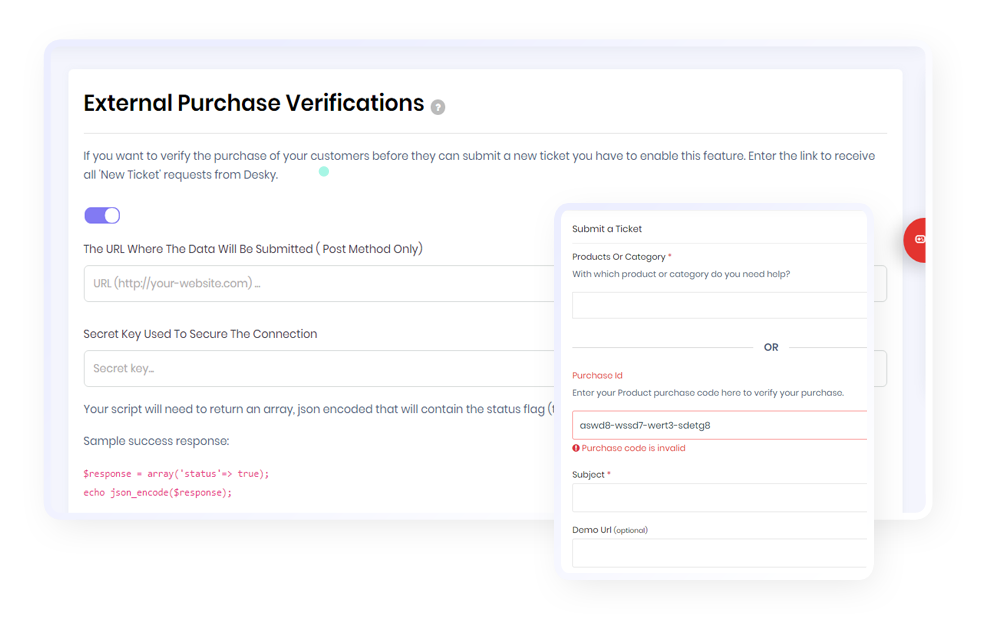Open the Products Or Category dropdown field
Viewport: 997px width, 628px height.
(x=719, y=305)
